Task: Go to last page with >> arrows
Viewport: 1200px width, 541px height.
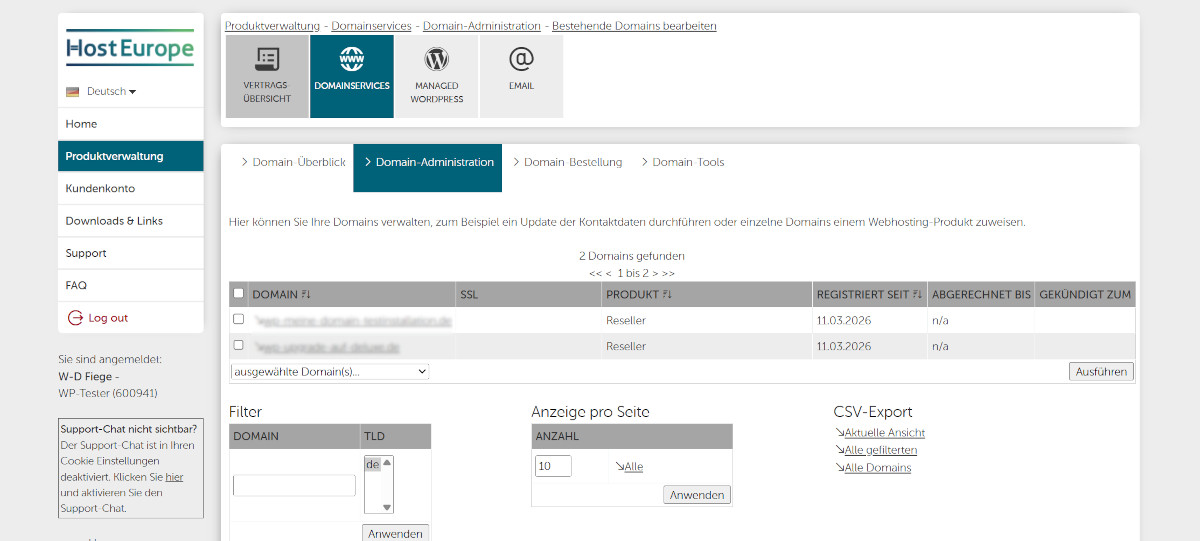Action: coord(669,273)
